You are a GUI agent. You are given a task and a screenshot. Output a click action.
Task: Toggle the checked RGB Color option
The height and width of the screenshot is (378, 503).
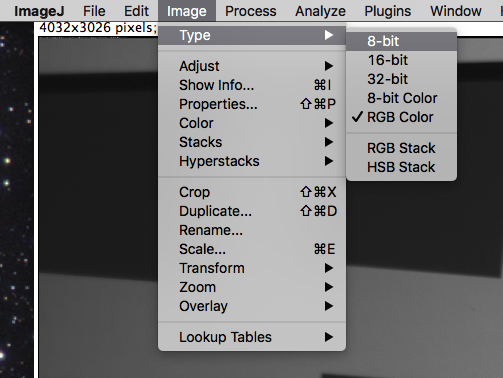tap(401, 117)
